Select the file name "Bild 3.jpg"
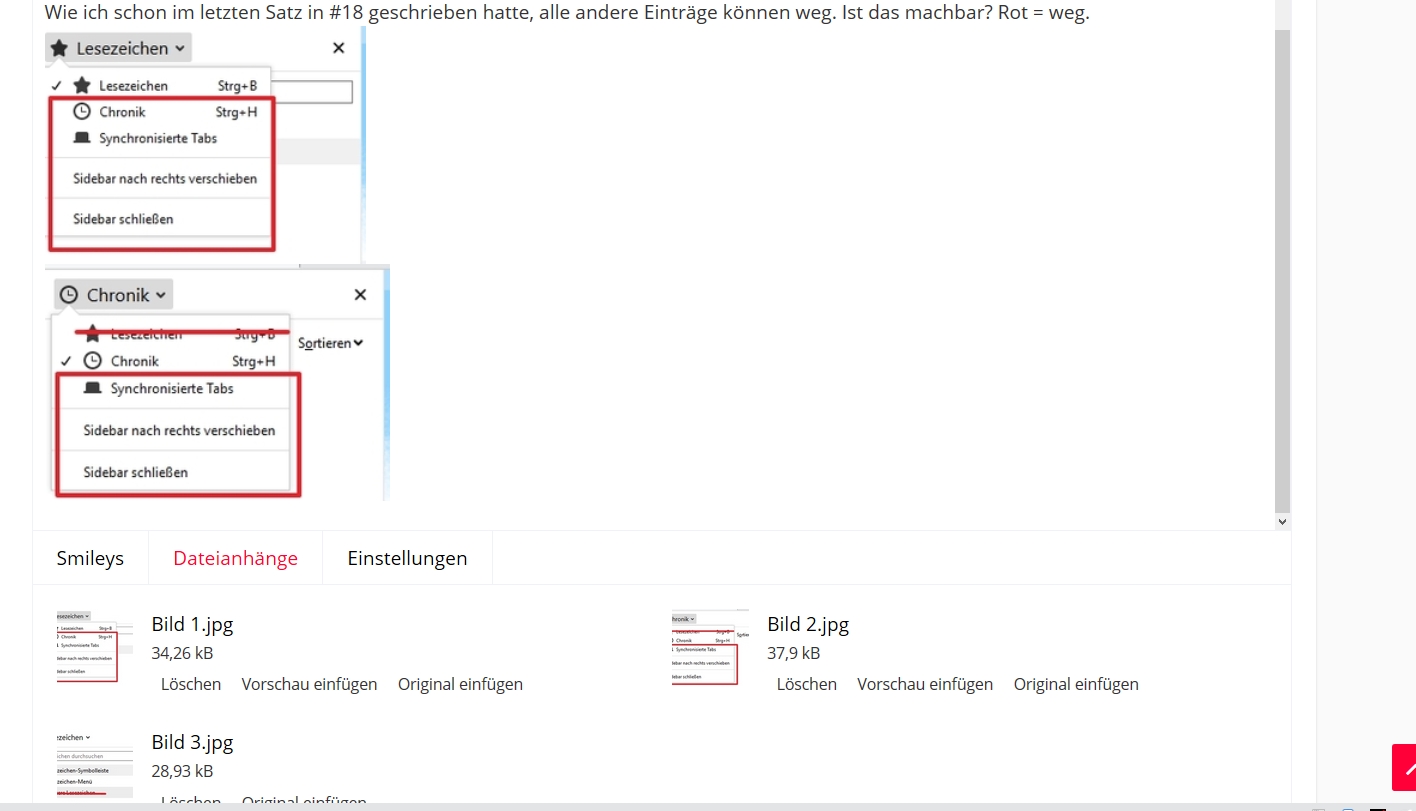The height and width of the screenshot is (811, 1416). [x=192, y=742]
